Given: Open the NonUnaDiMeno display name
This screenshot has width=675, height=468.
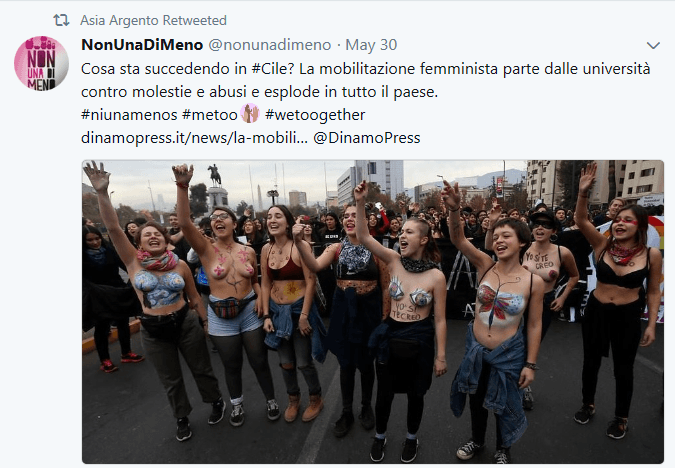Looking at the screenshot, I should 142,45.
